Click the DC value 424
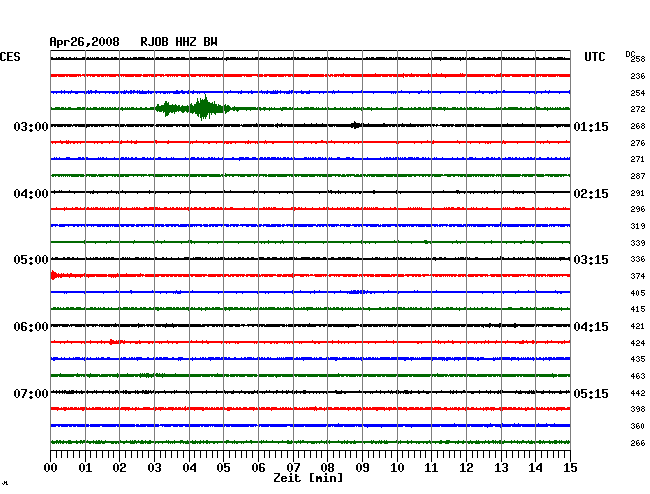The height and width of the screenshot is (494, 650). pos(638,343)
